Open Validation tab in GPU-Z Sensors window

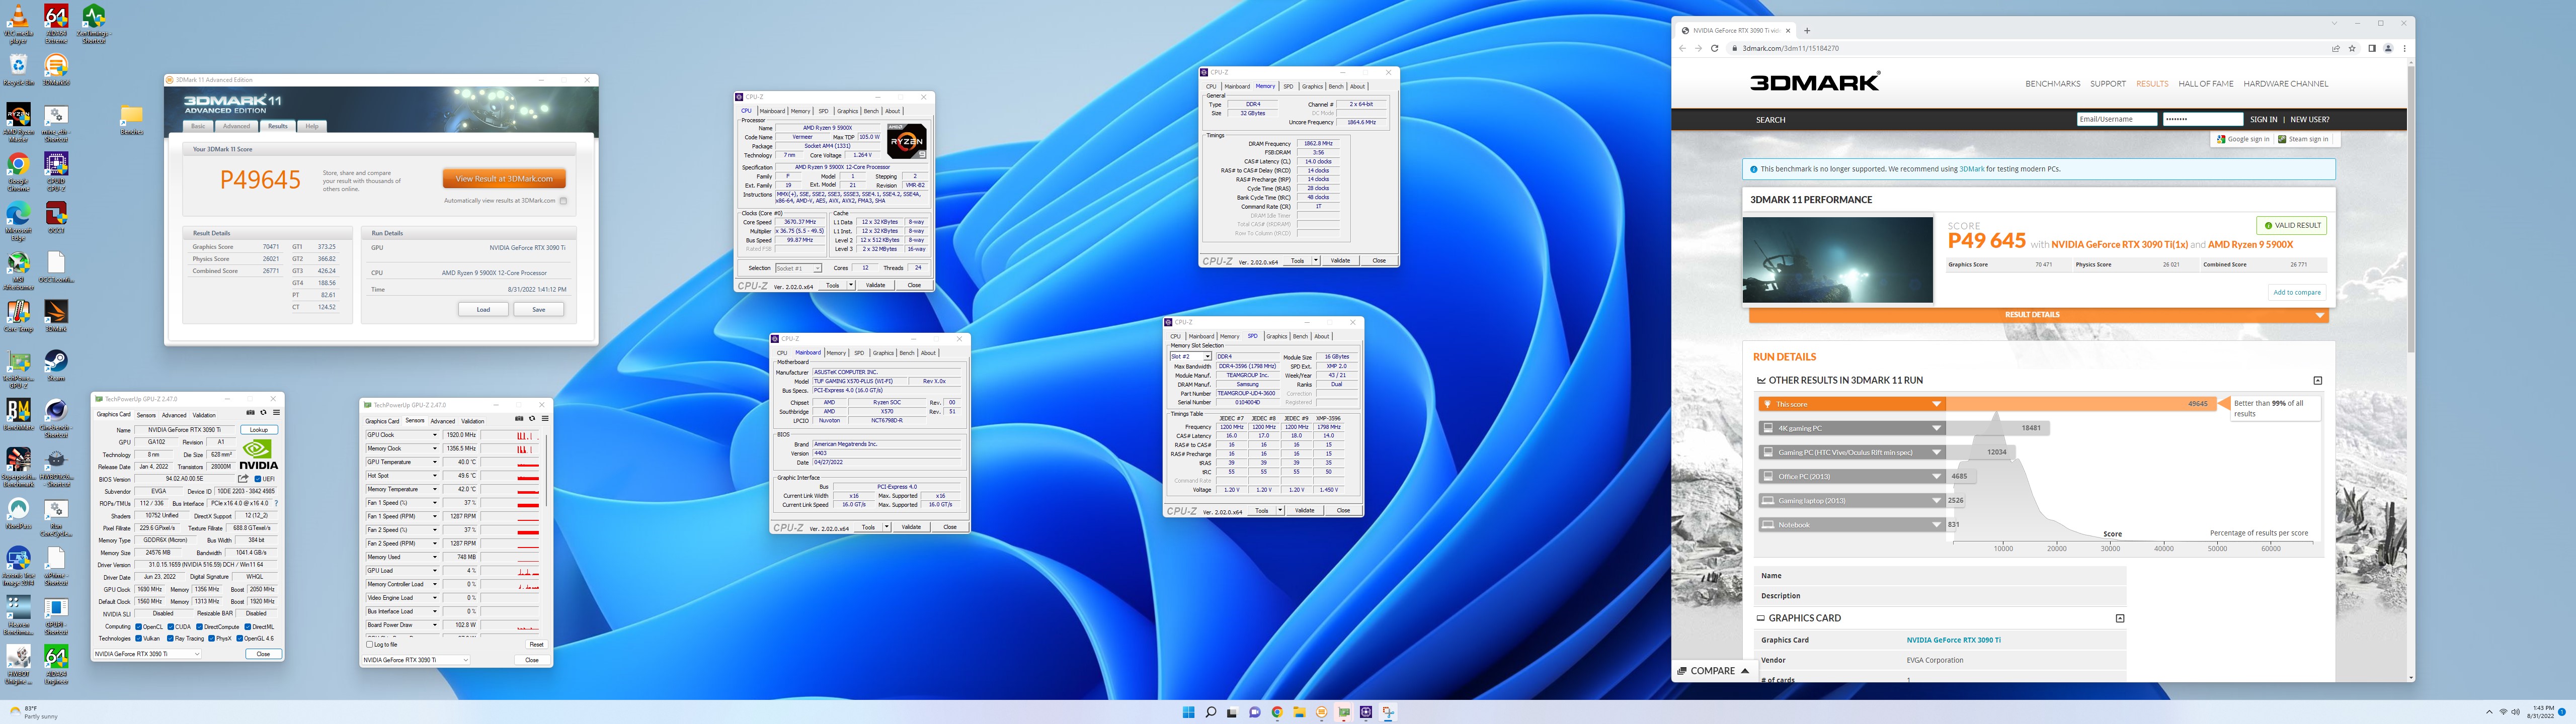473,421
